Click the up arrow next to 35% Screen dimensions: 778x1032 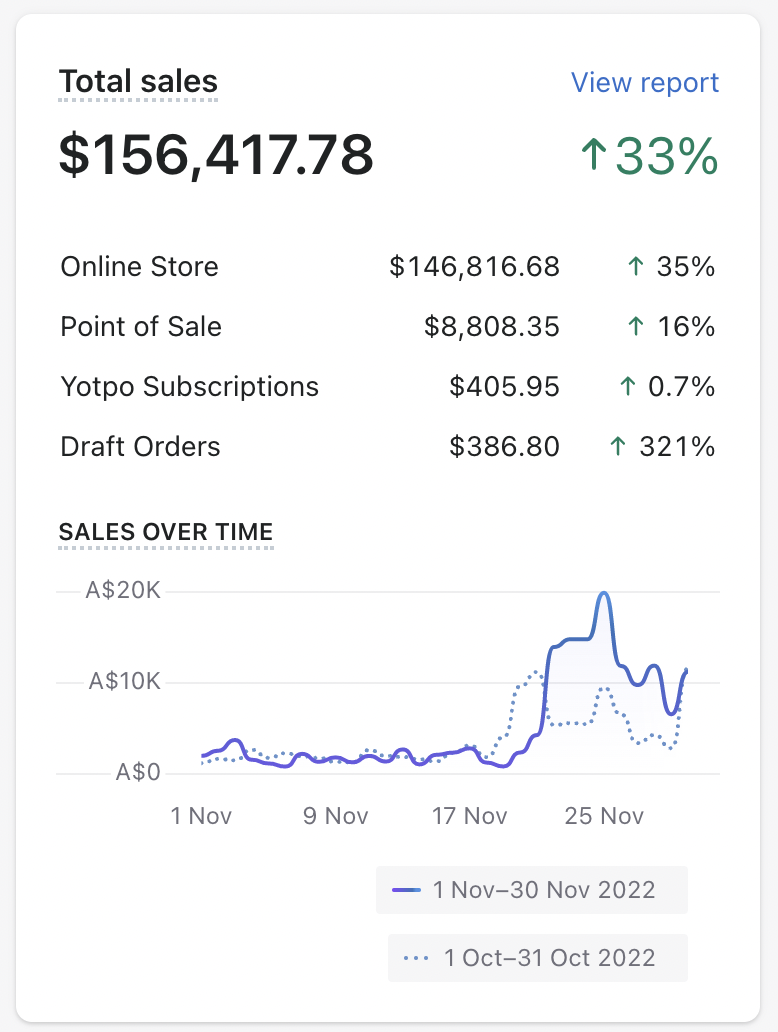pos(634,267)
